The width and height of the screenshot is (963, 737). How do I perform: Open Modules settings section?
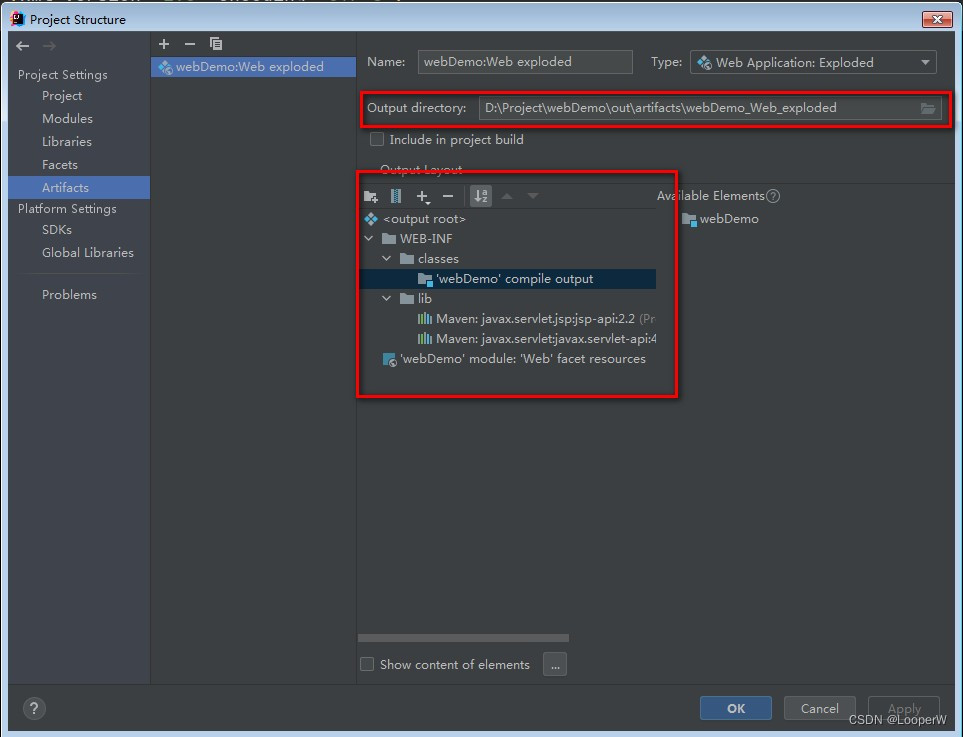point(68,119)
